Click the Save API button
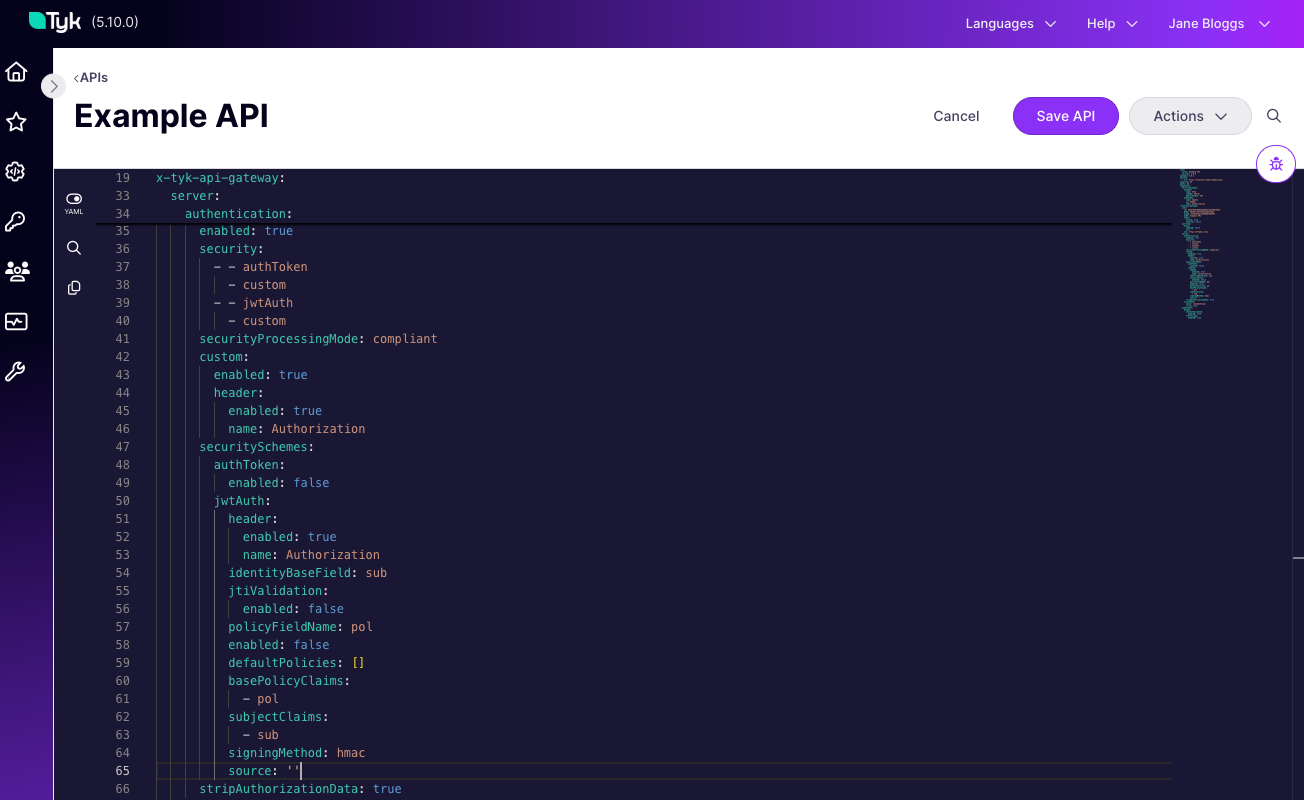The width and height of the screenshot is (1304, 800). (x=1065, y=116)
